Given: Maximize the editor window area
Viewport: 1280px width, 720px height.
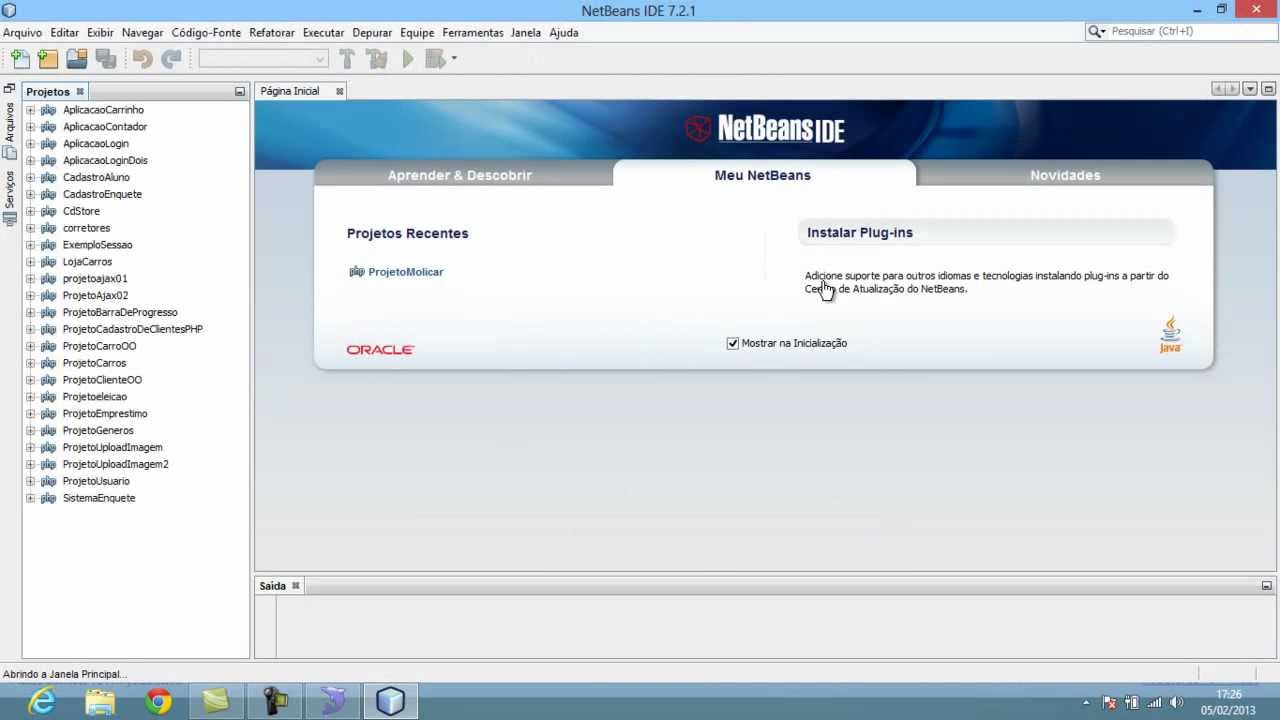Looking at the screenshot, I should point(1268,89).
